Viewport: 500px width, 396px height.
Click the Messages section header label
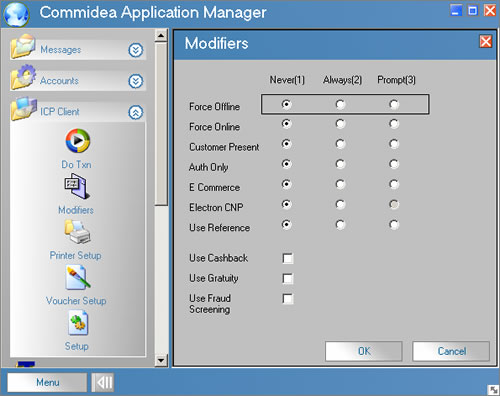click(x=61, y=50)
